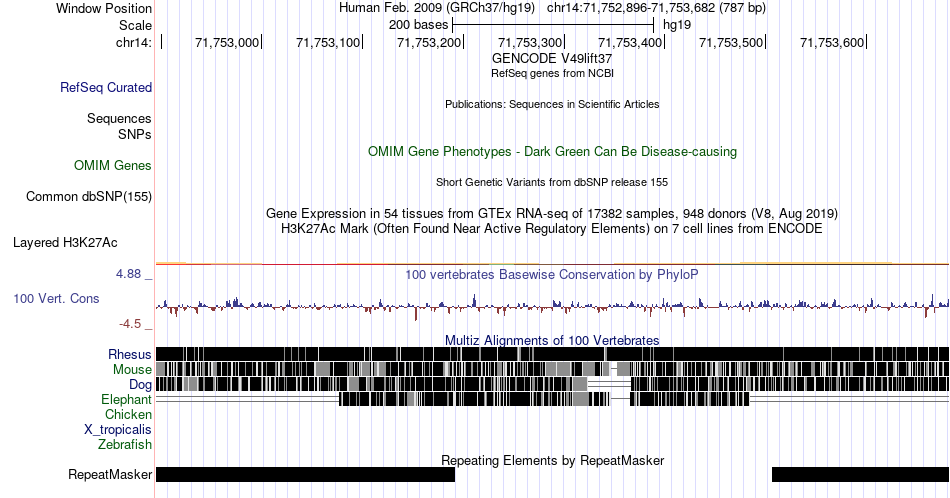Click Multiz Alignments of 100 Vertebrates title
Viewport: 950px width, 498px height.
552,340
